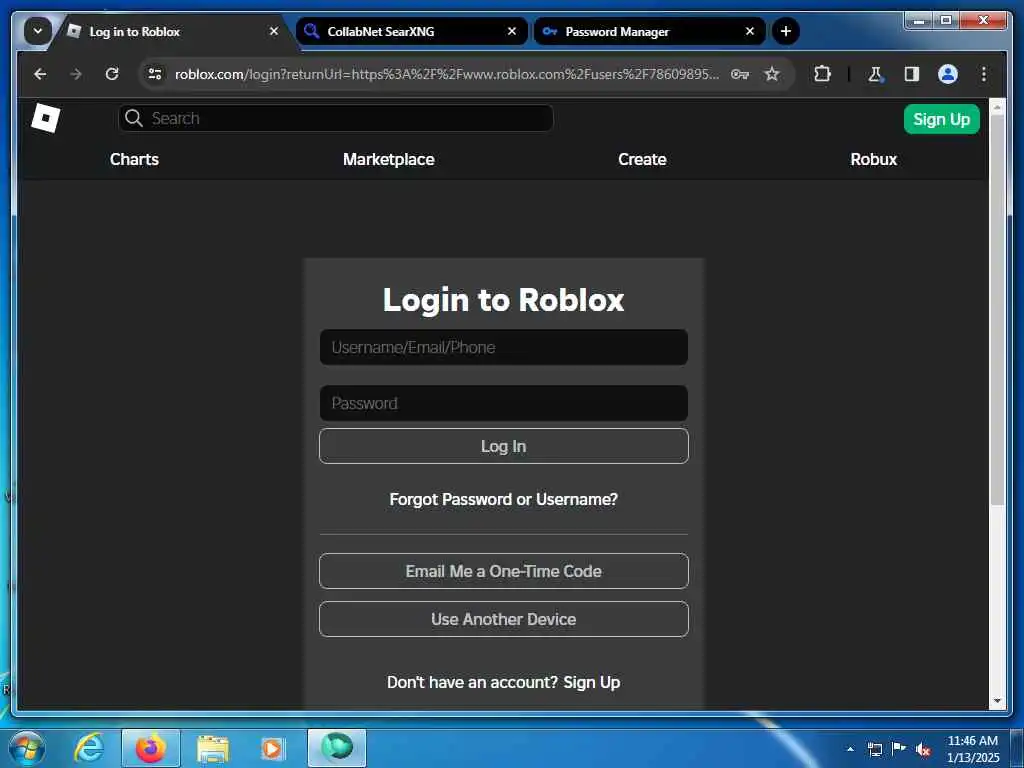Click the Log In button
Viewport: 1024px width, 768px height.
504,446
